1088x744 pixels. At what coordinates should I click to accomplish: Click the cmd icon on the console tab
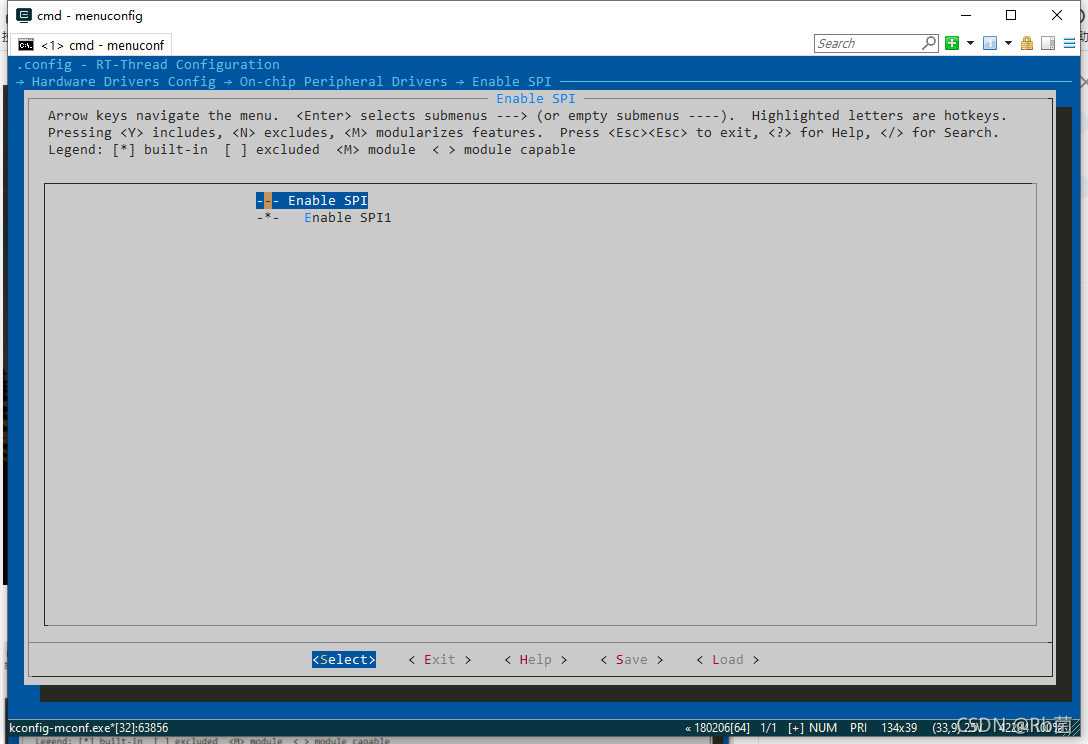pos(25,44)
